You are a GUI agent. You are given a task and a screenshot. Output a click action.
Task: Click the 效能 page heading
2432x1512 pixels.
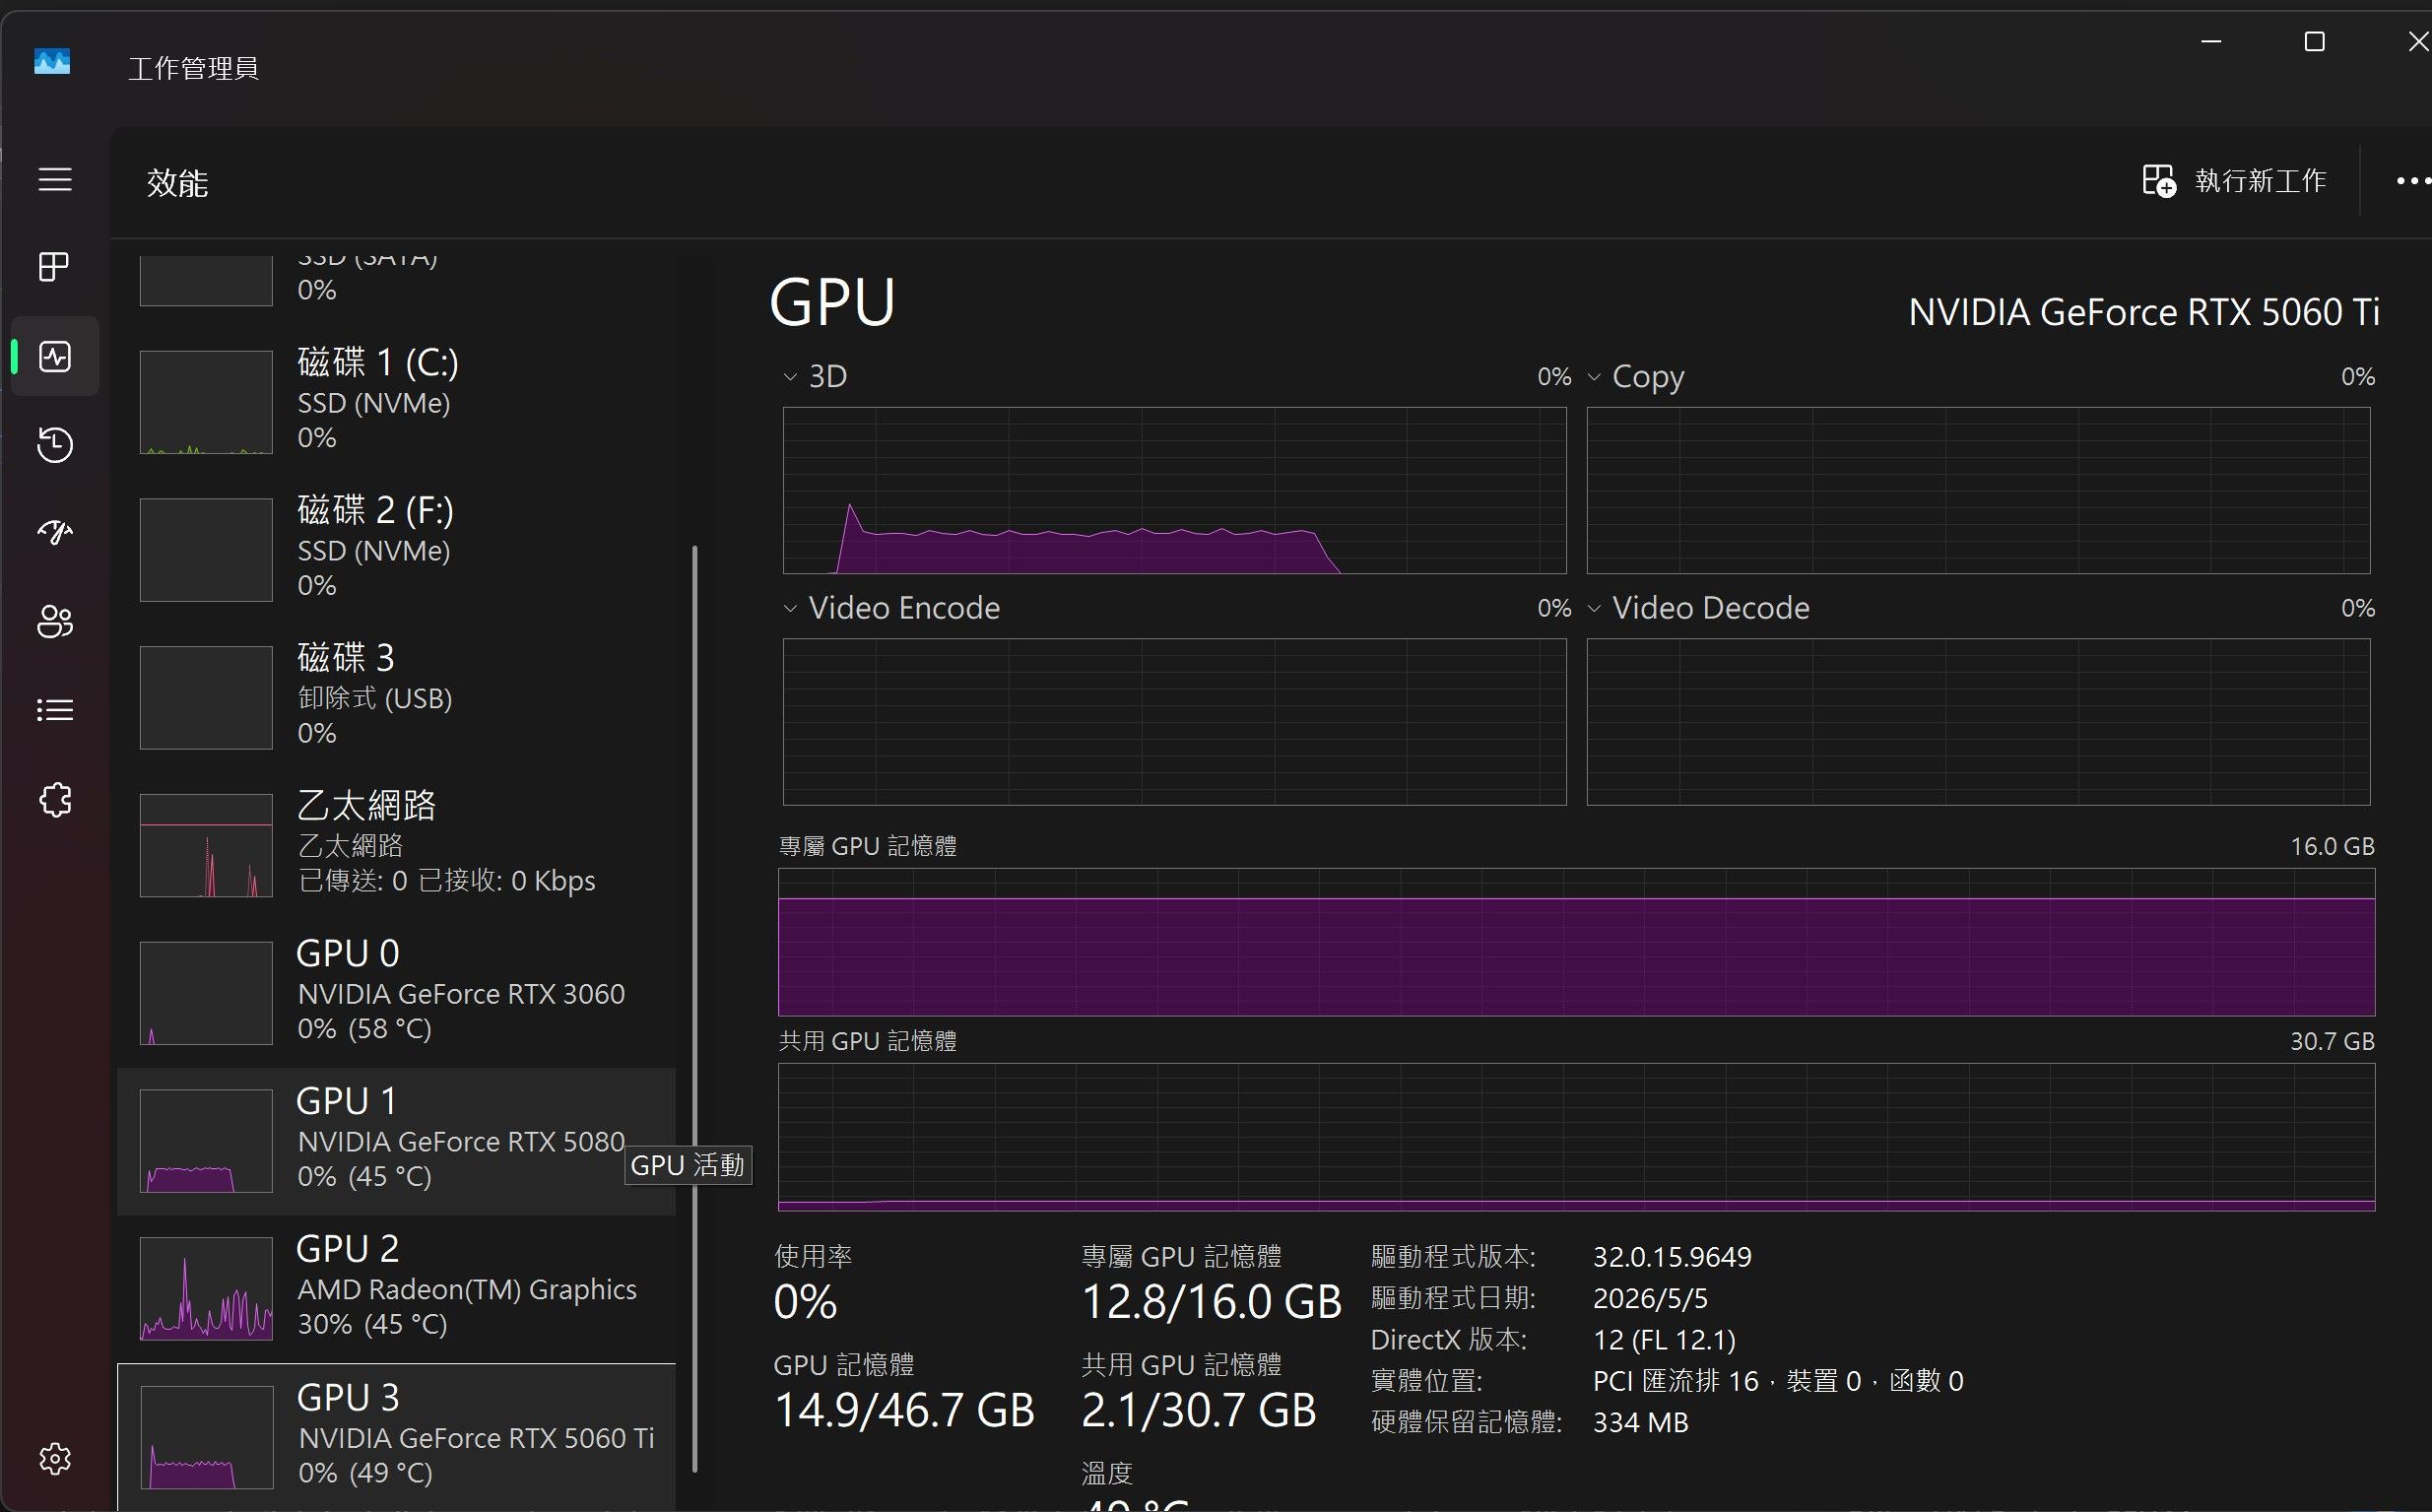point(177,183)
